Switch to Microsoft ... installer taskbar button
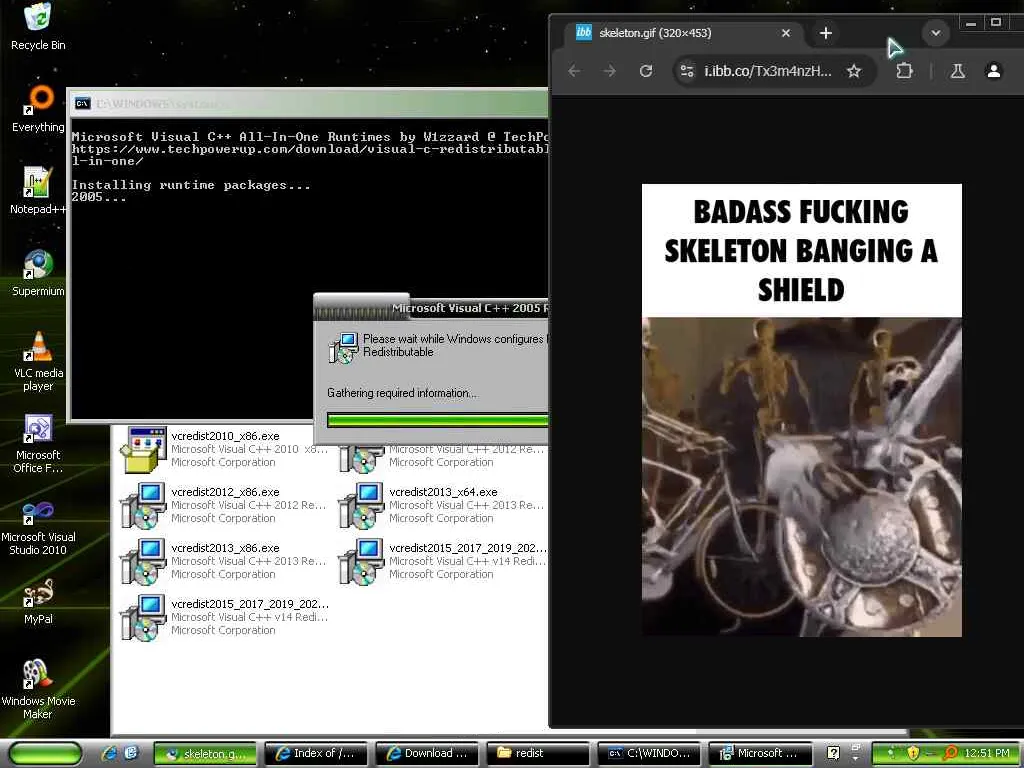The image size is (1024, 768). click(x=760, y=753)
